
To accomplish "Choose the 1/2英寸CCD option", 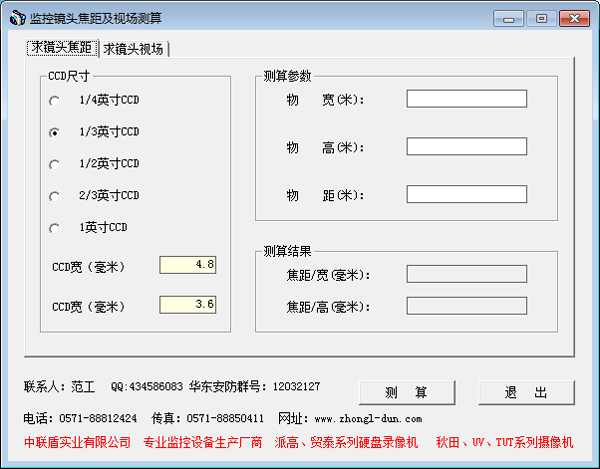I will tap(54, 164).
